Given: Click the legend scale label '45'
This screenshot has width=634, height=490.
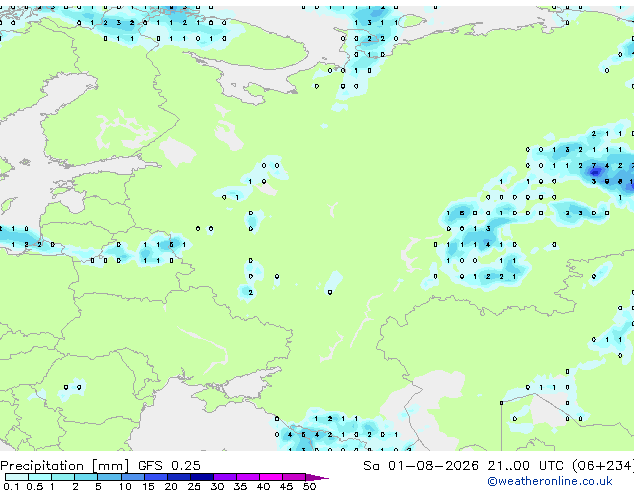Looking at the screenshot, I should (x=286, y=486).
